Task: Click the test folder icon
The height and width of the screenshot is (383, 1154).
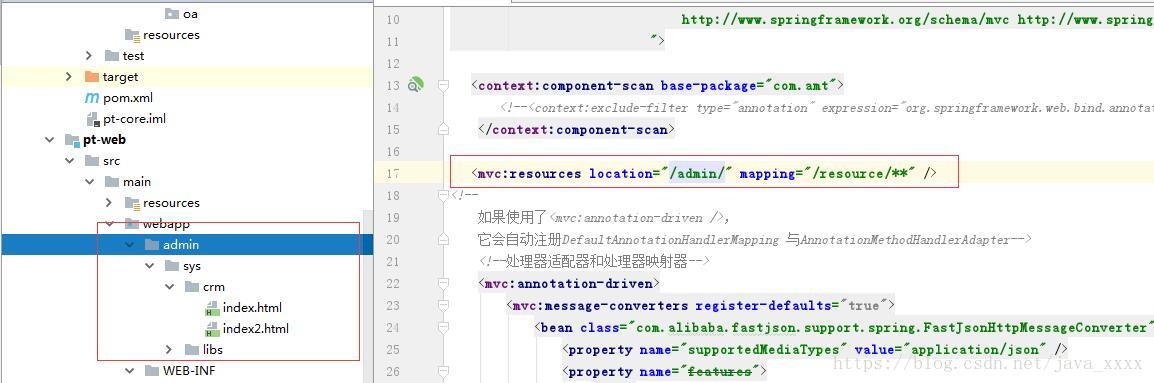Action: (x=112, y=56)
